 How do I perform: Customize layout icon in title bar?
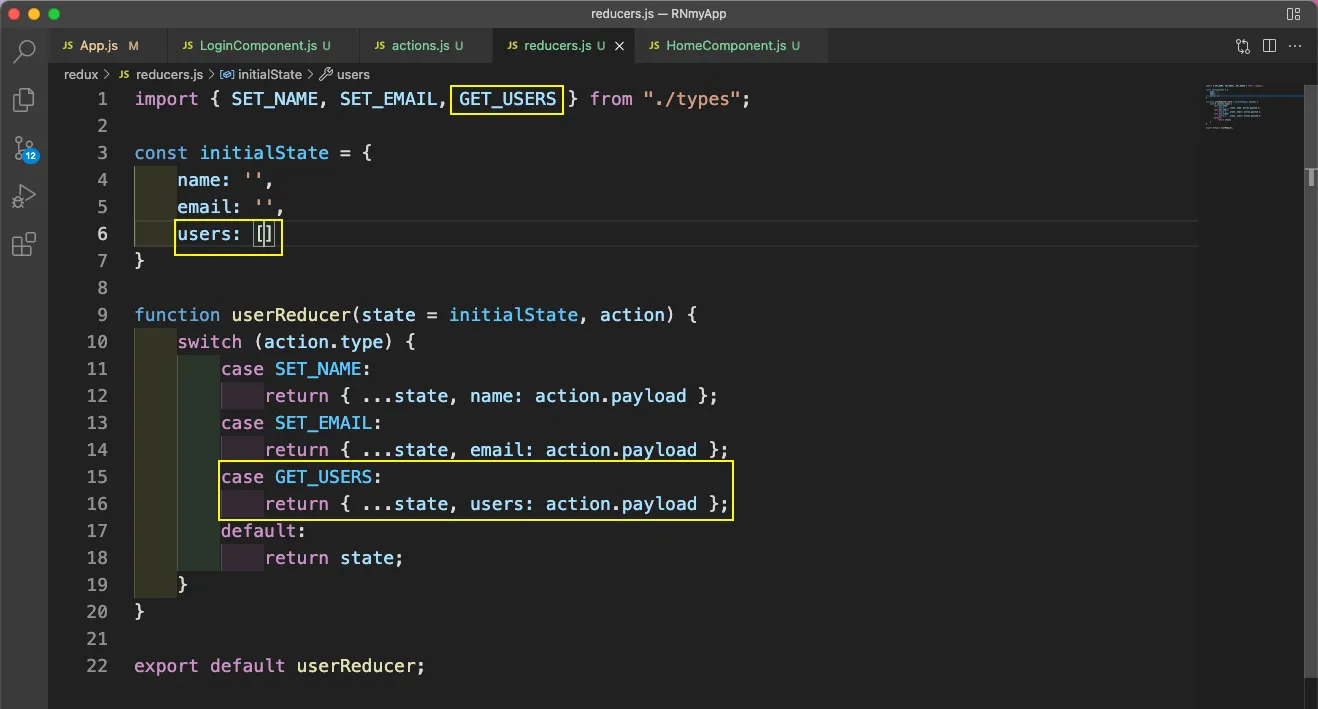click(x=1294, y=14)
